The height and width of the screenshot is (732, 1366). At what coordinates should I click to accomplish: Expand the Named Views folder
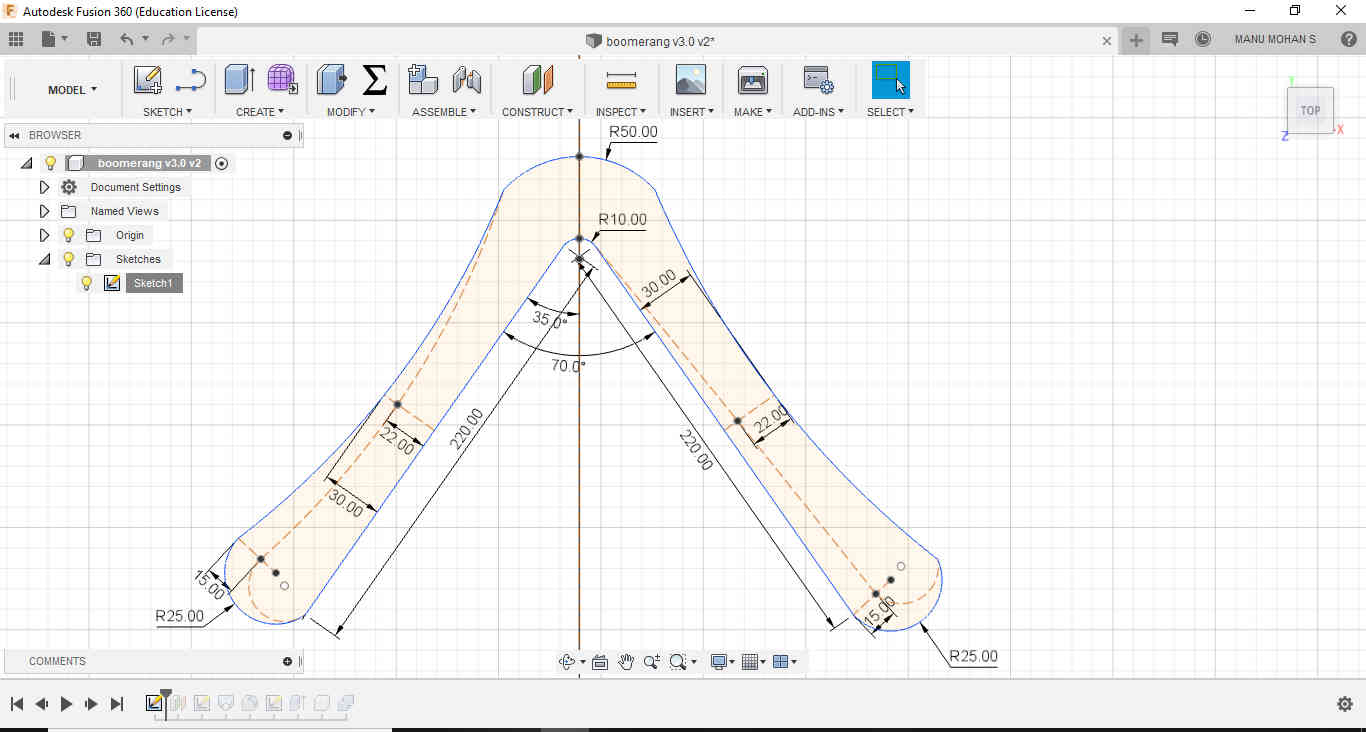[x=44, y=211]
